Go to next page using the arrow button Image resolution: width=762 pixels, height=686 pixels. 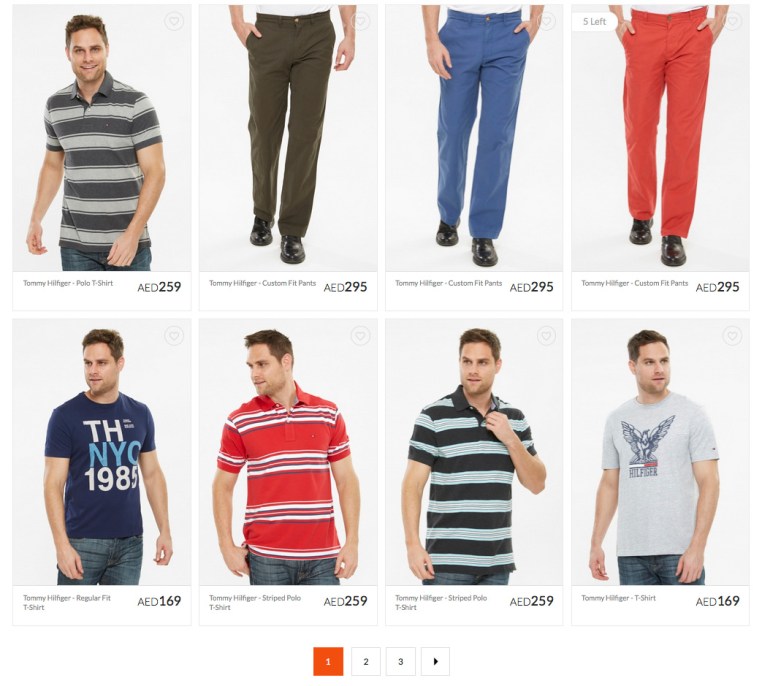[435, 661]
